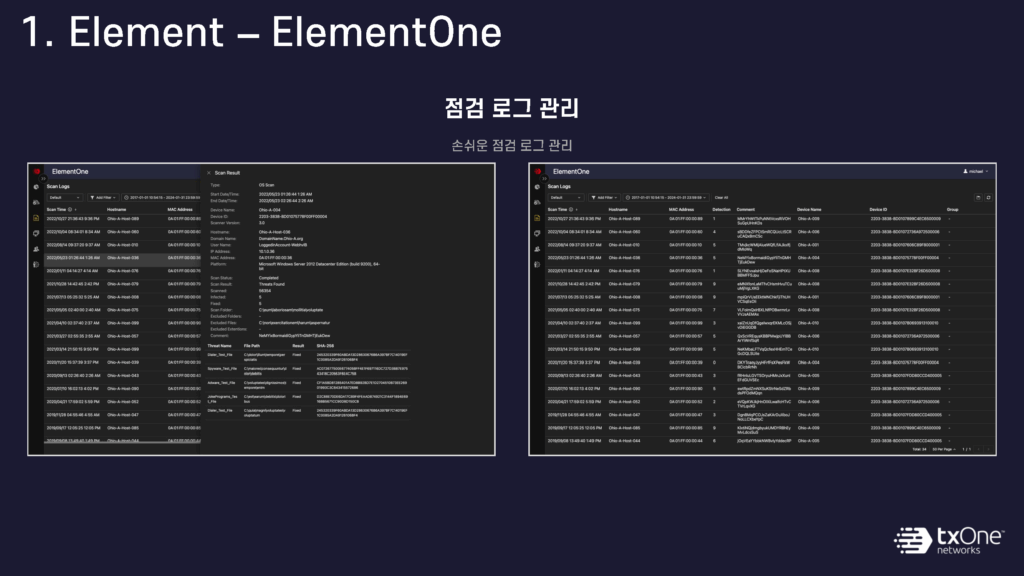Sort by the Hostname column header in right table

click(619, 208)
